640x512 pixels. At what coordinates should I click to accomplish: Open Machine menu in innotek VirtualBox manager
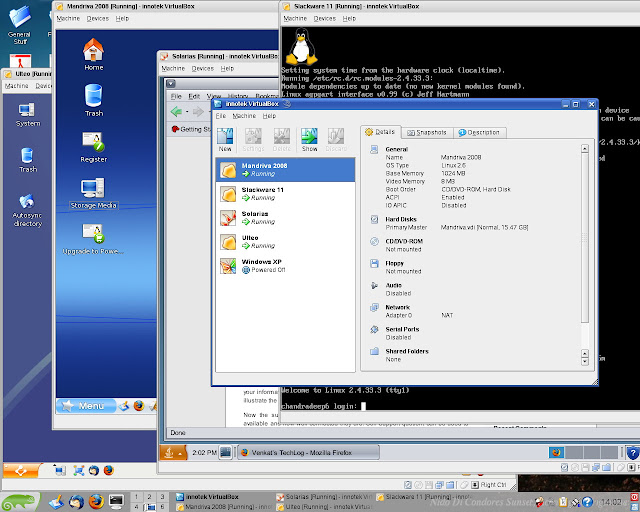click(244, 116)
